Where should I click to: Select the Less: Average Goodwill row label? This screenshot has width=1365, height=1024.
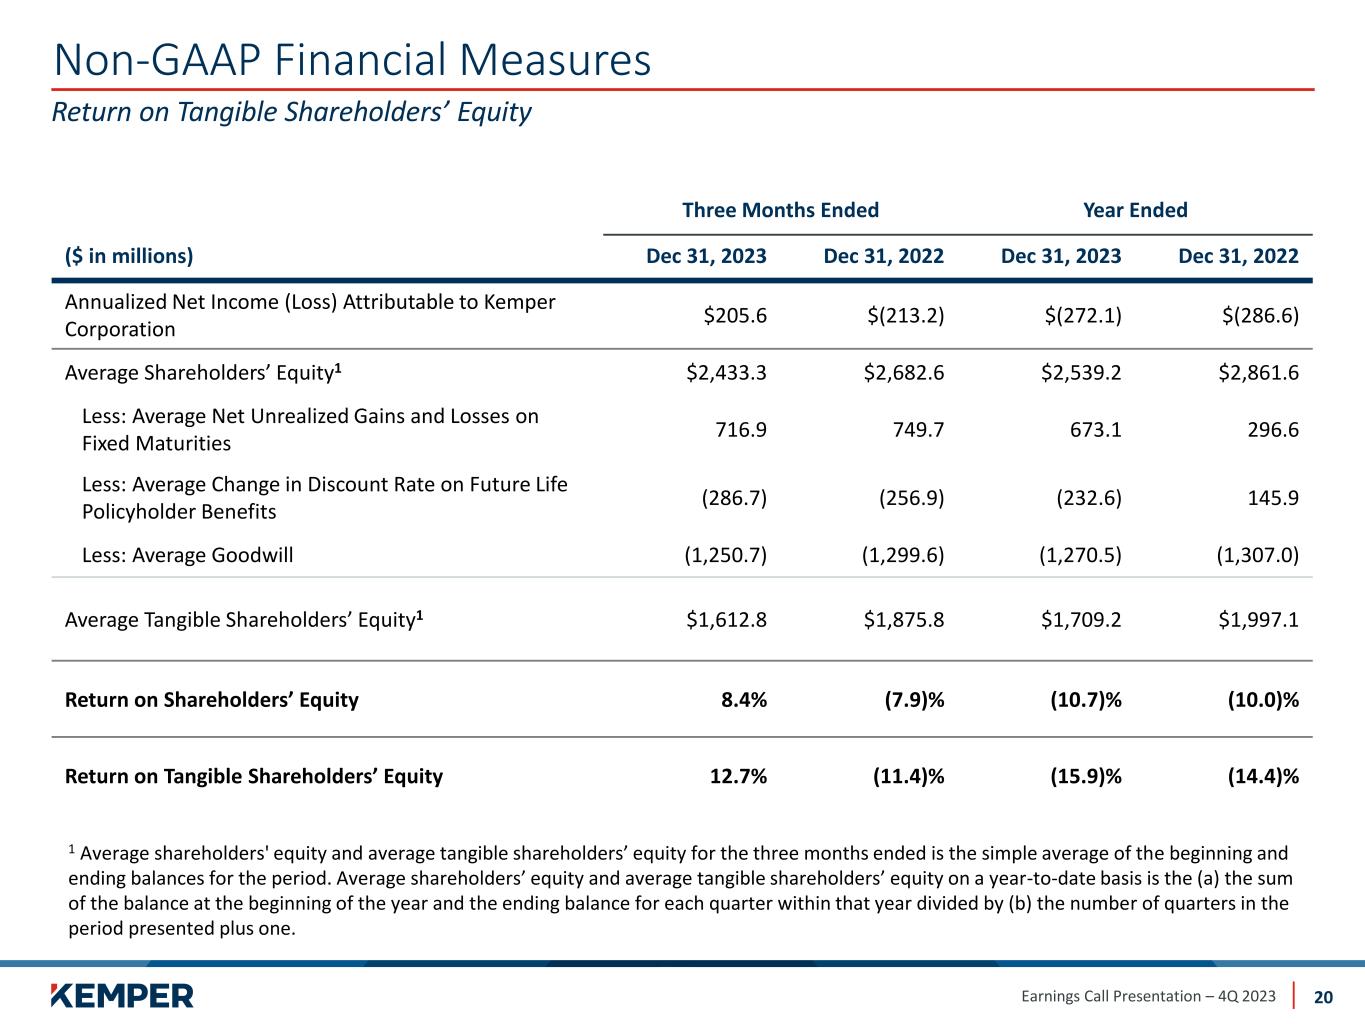click(x=187, y=555)
